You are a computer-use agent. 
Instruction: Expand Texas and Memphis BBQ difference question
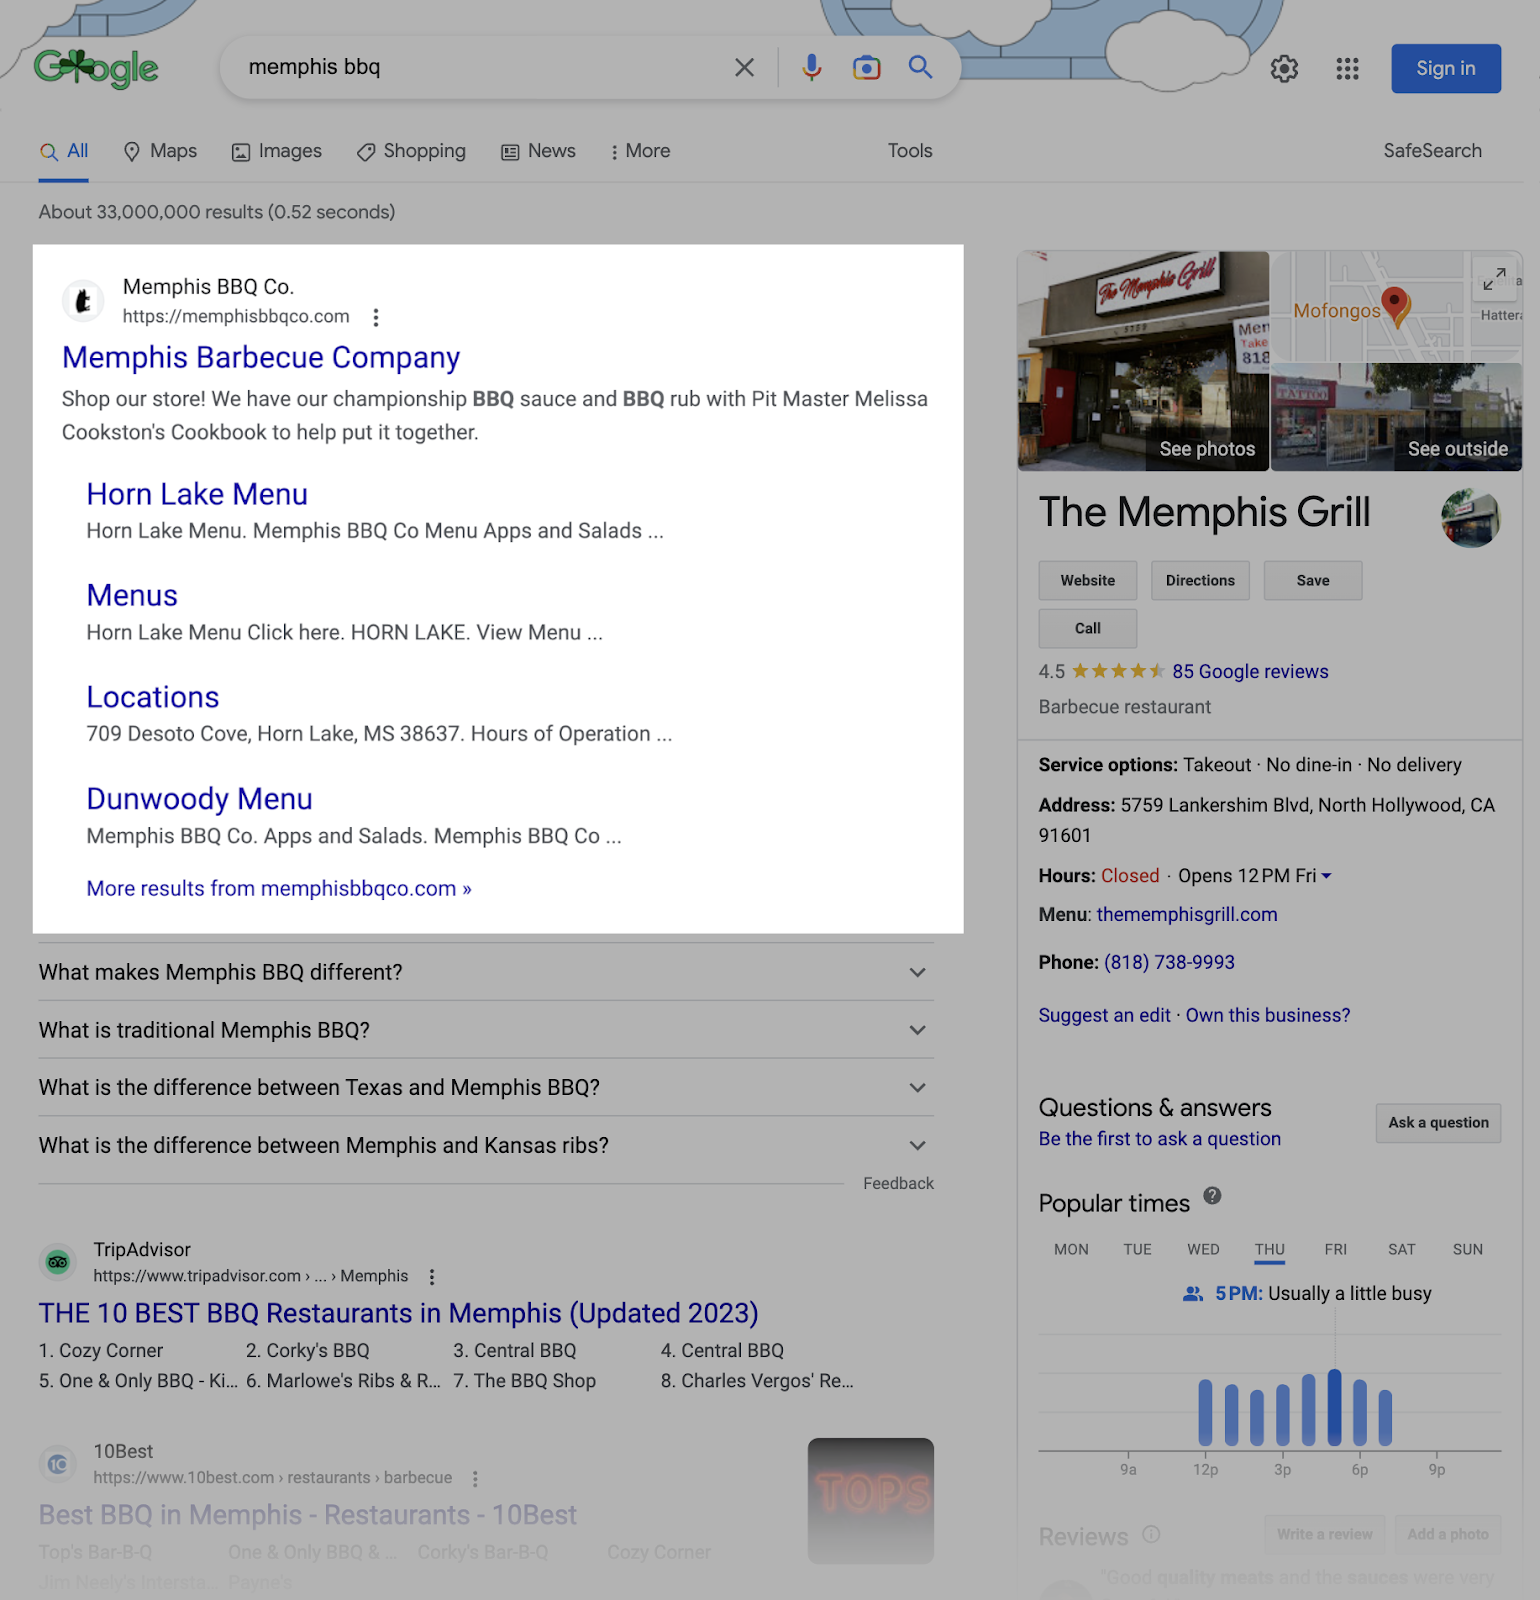coord(917,1088)
